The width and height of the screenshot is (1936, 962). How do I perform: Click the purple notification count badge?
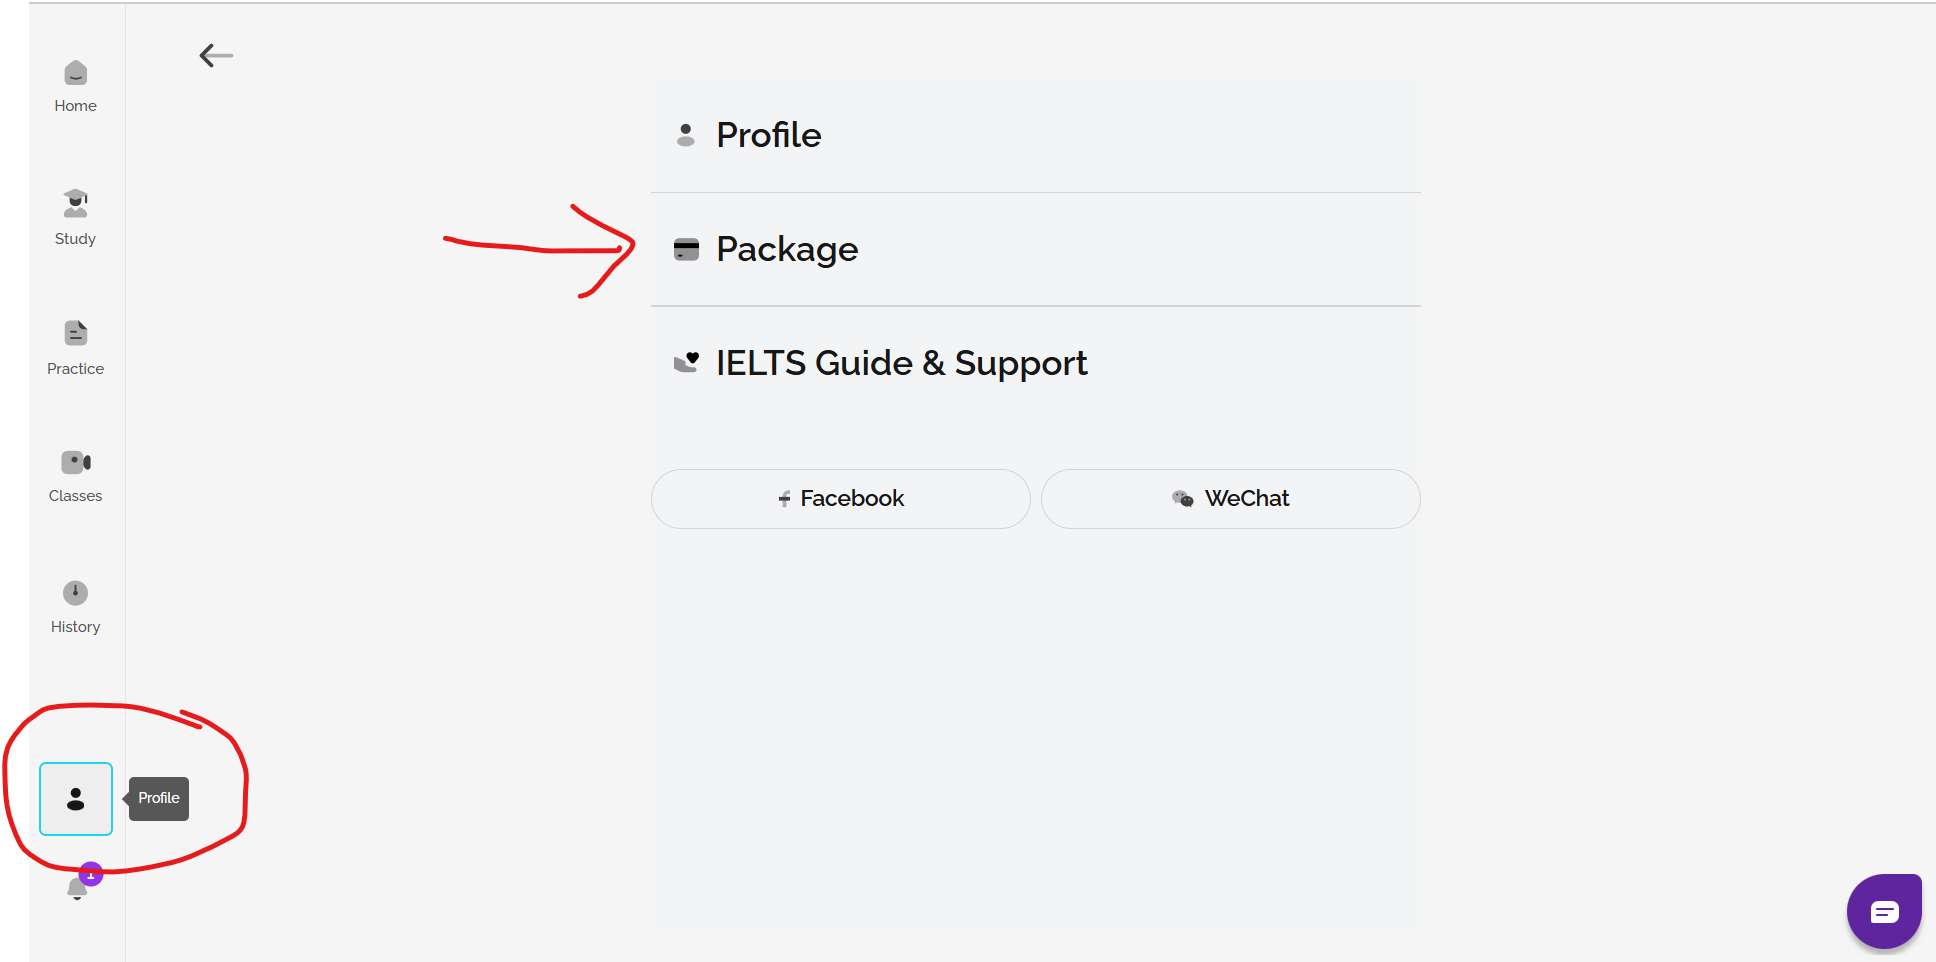(91, 874)
